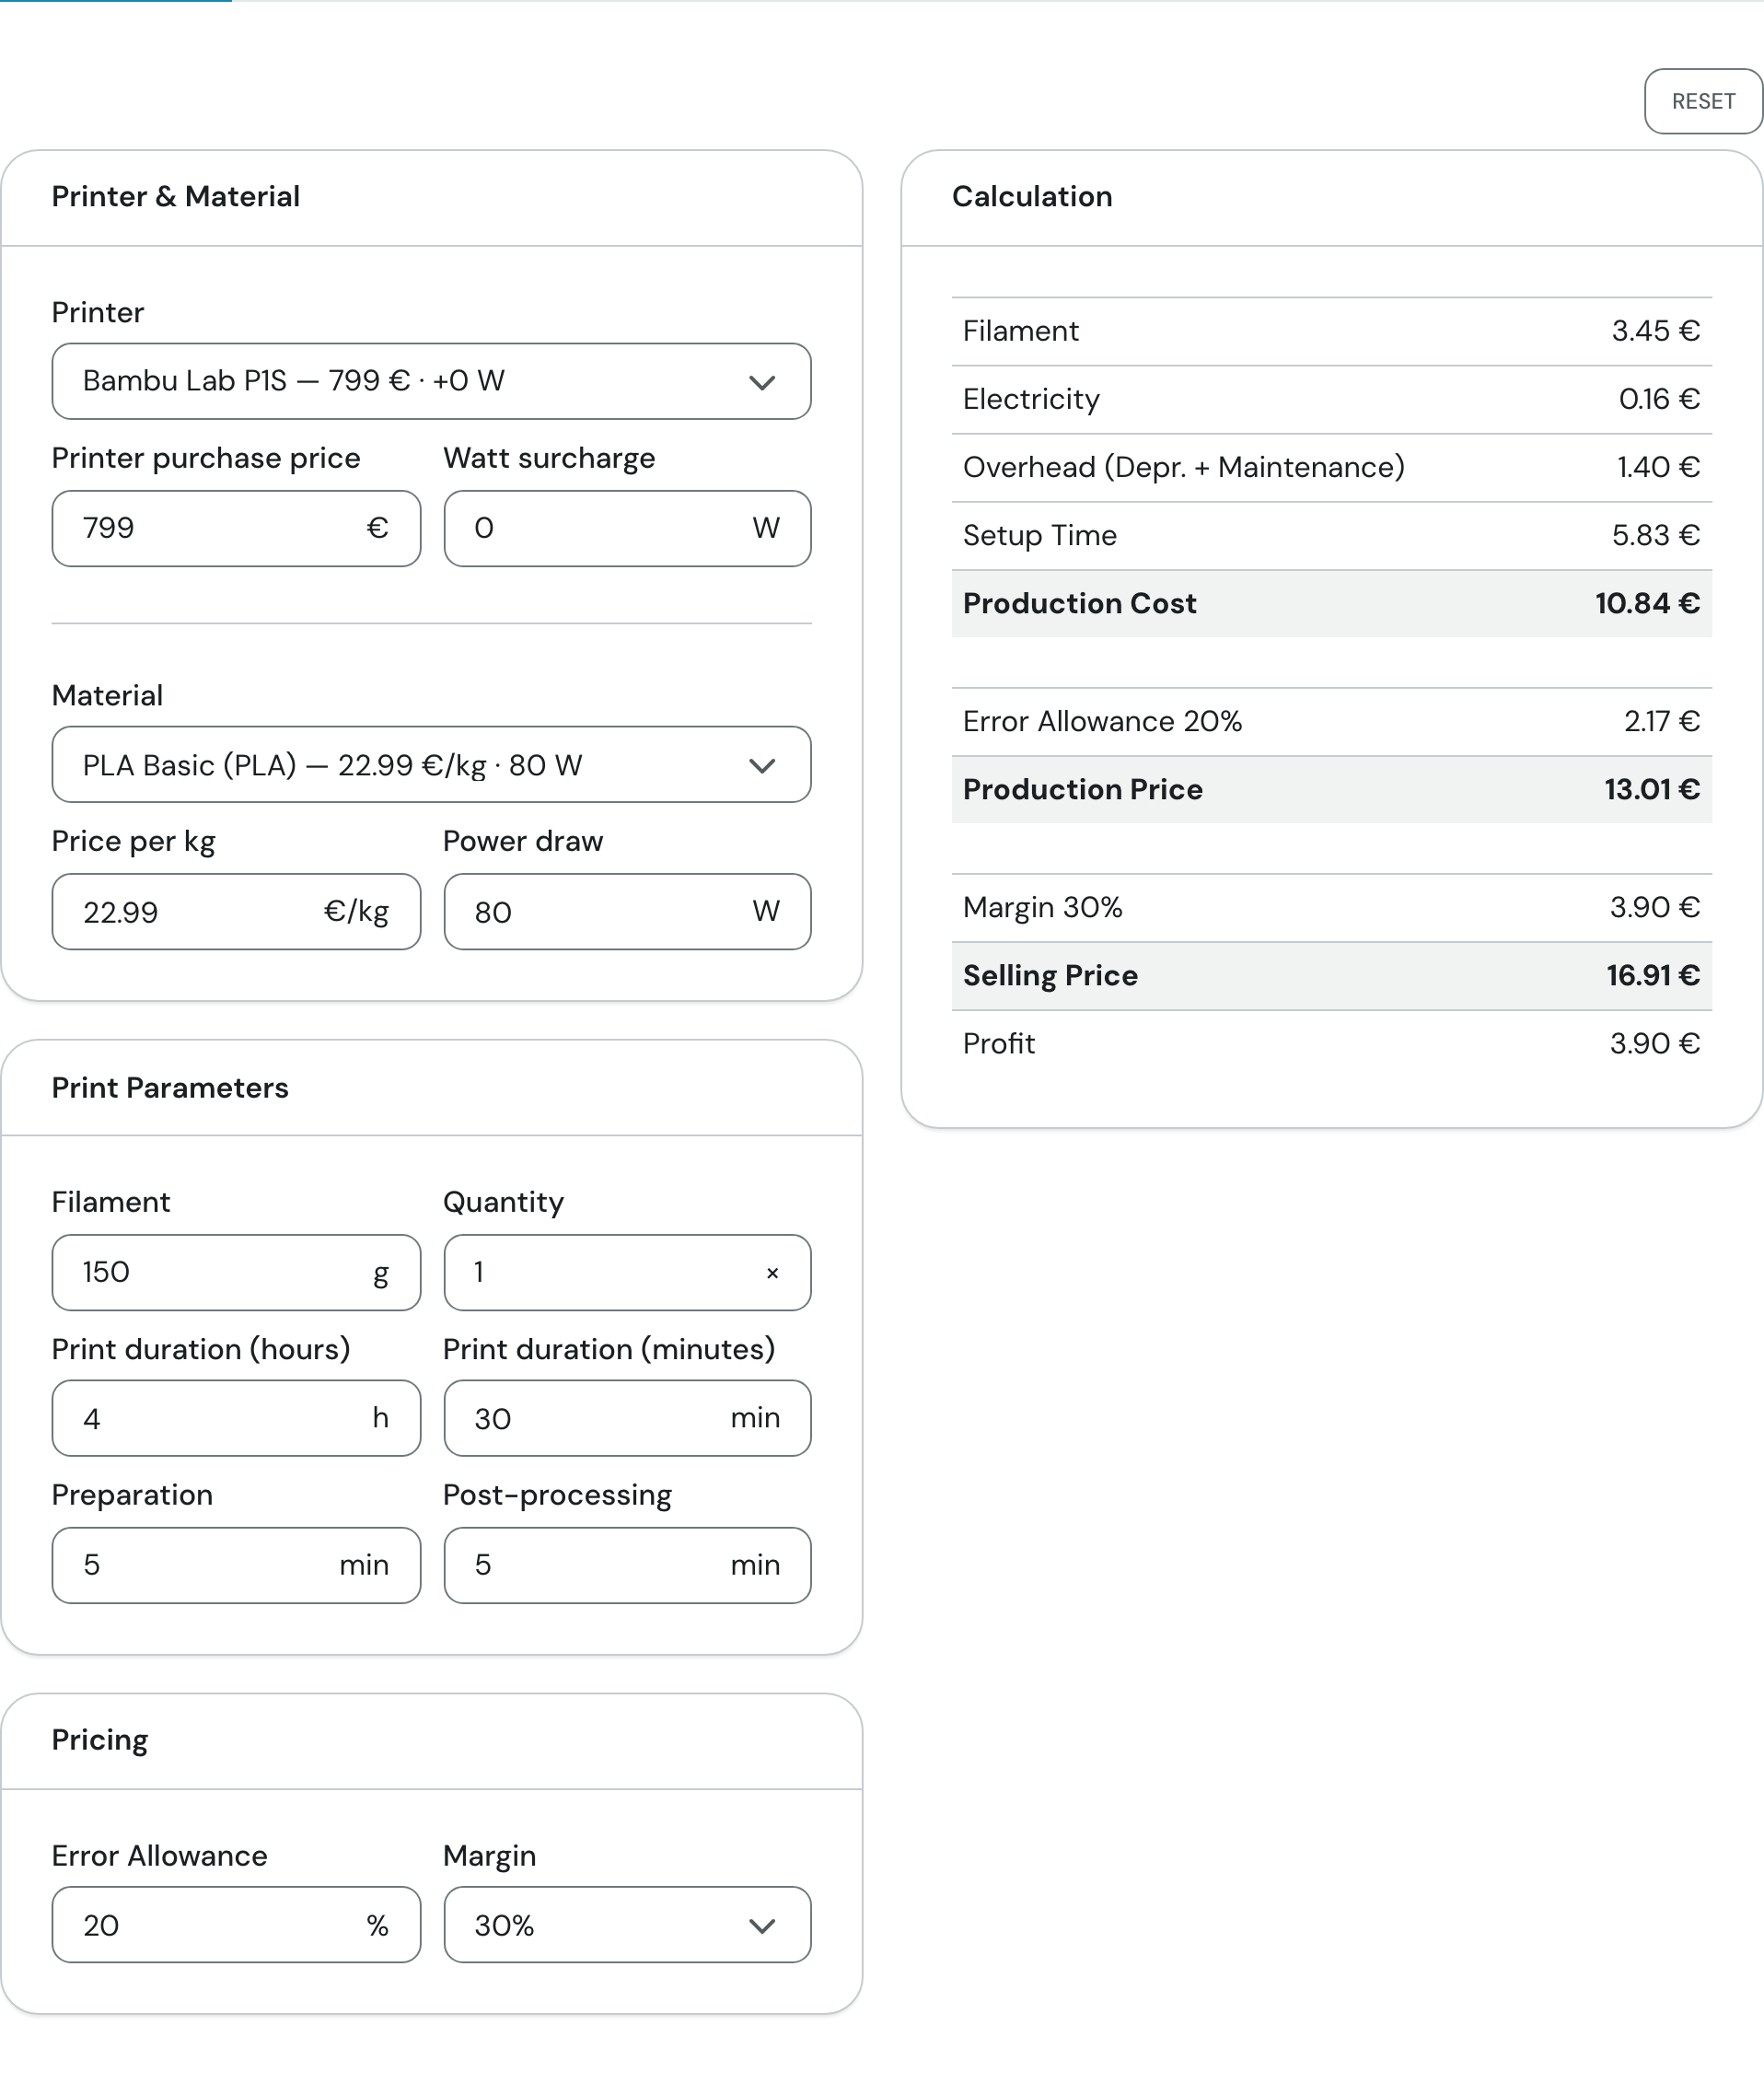Open the Margin 30% dropdown

pyautogui.click(x=627, y=1925)
